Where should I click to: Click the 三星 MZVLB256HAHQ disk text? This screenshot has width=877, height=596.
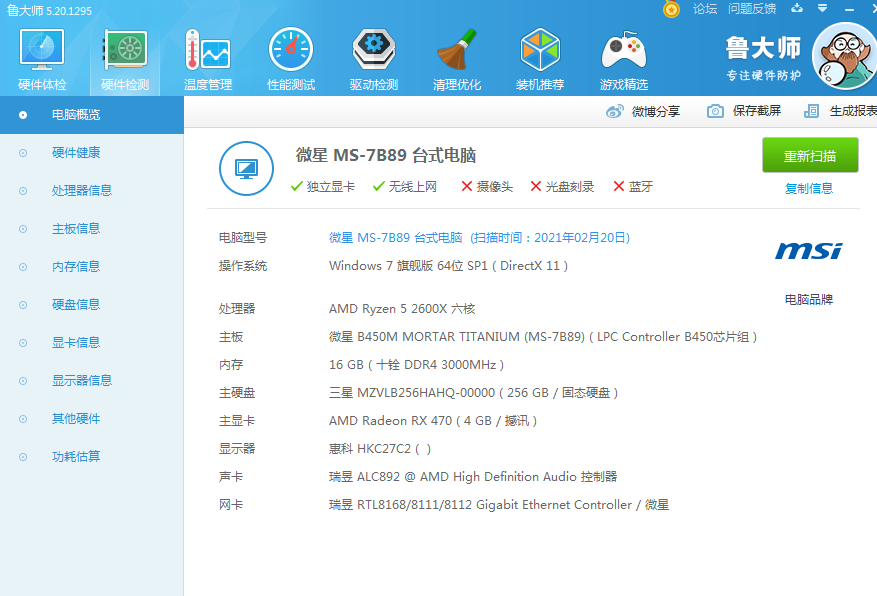(474, 392)
